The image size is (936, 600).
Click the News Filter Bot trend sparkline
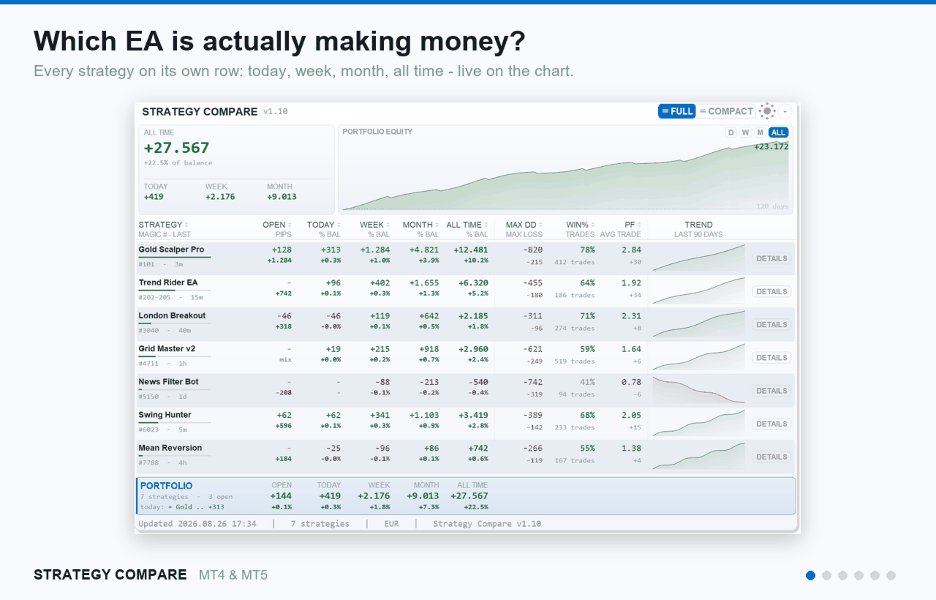[x=698, y=390]
